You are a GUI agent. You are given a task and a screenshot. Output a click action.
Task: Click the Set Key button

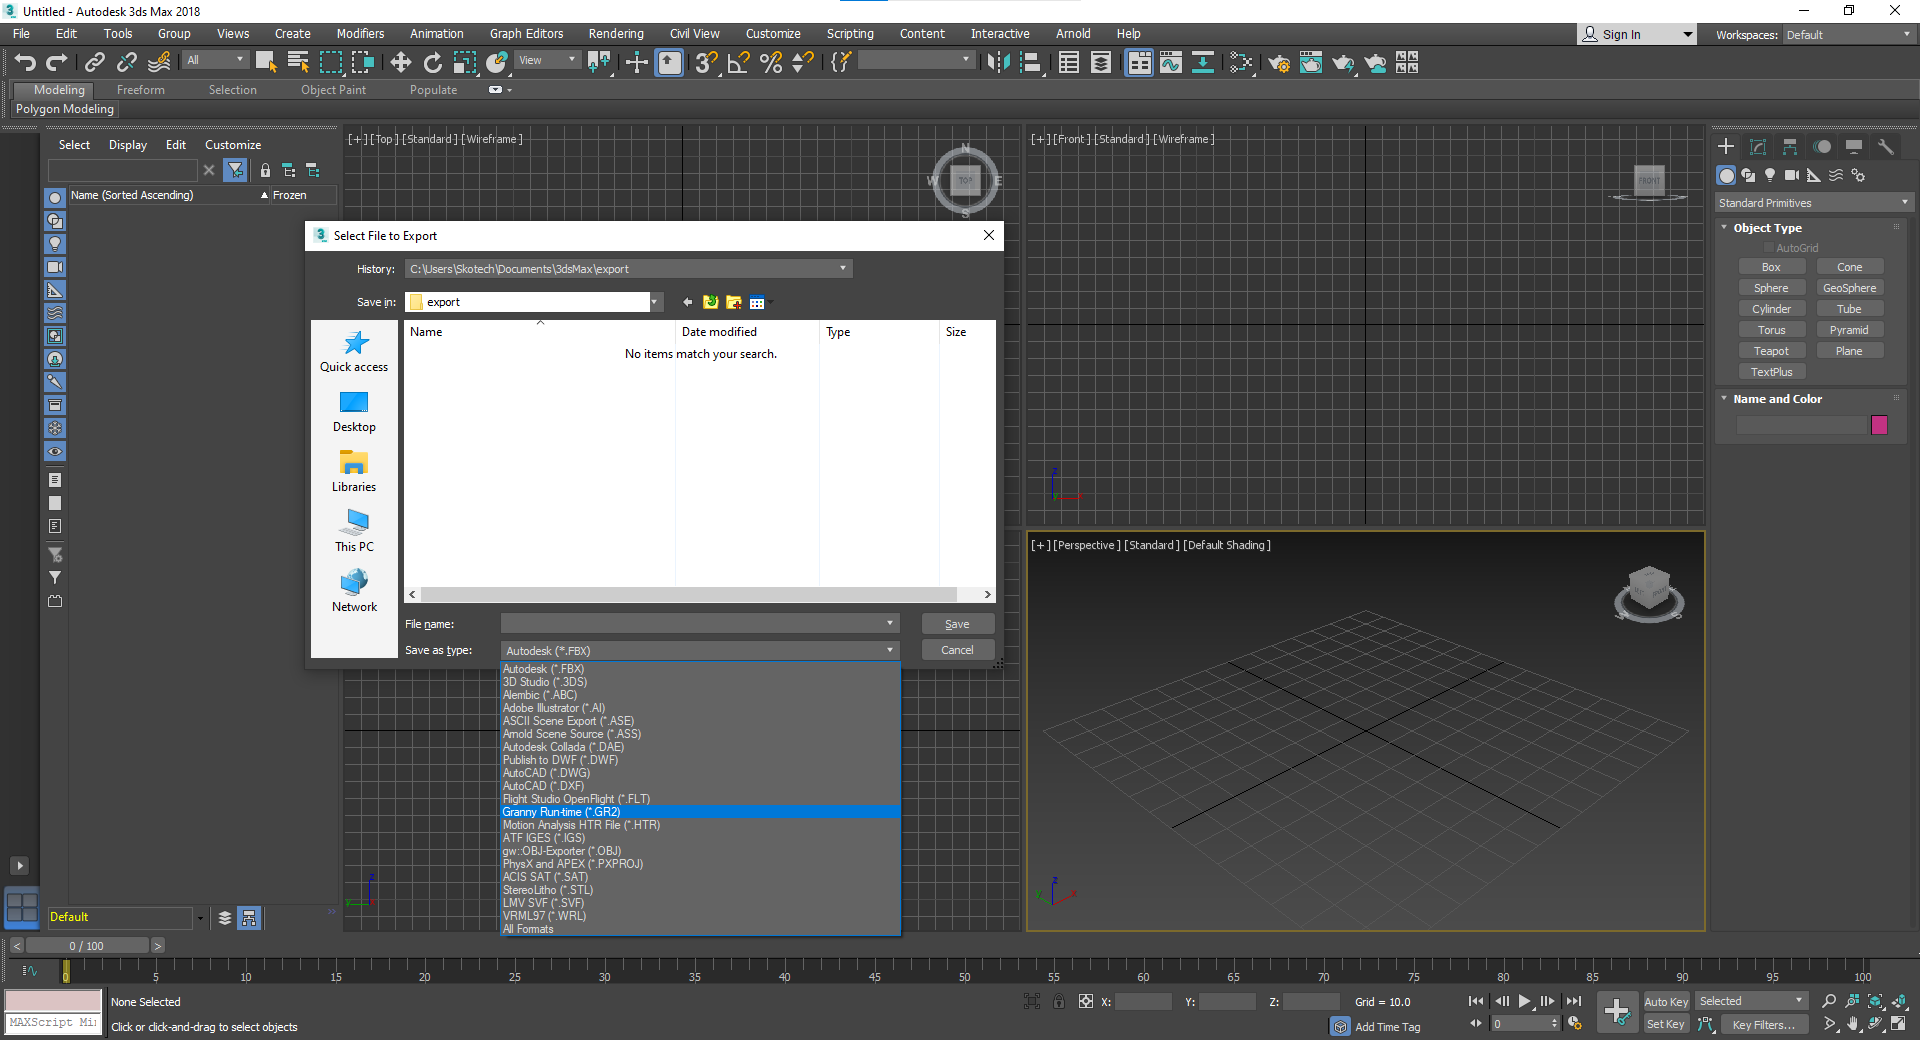(x=1666, y=1025)
